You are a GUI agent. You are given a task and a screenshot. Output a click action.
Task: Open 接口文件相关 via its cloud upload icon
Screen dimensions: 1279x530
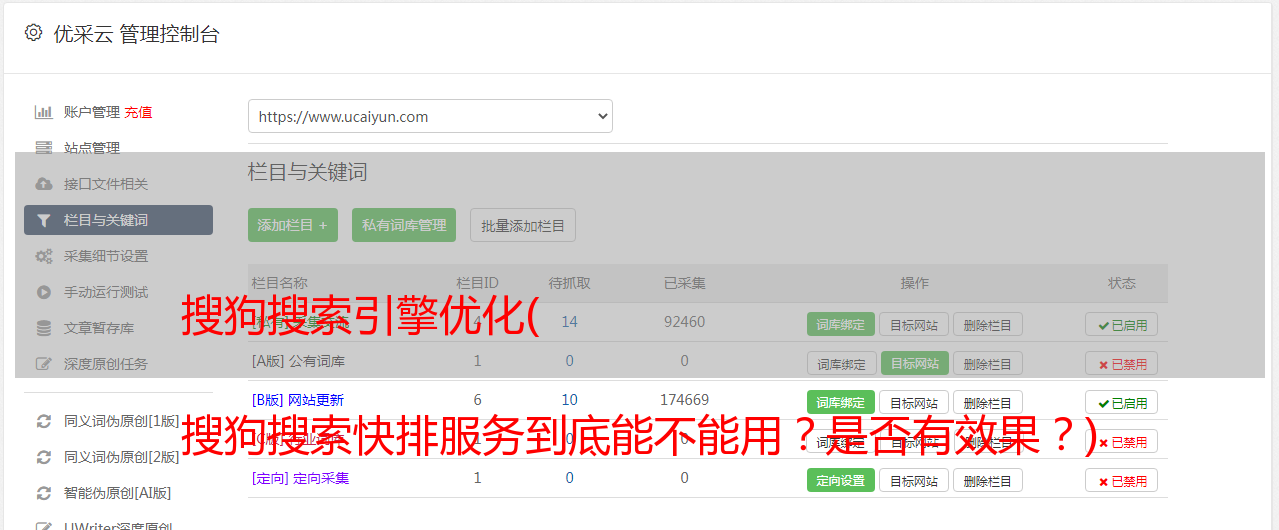(44, 184)
